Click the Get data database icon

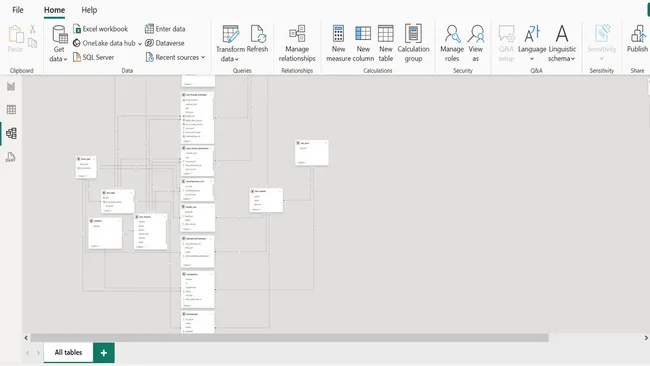pos(60,34)
